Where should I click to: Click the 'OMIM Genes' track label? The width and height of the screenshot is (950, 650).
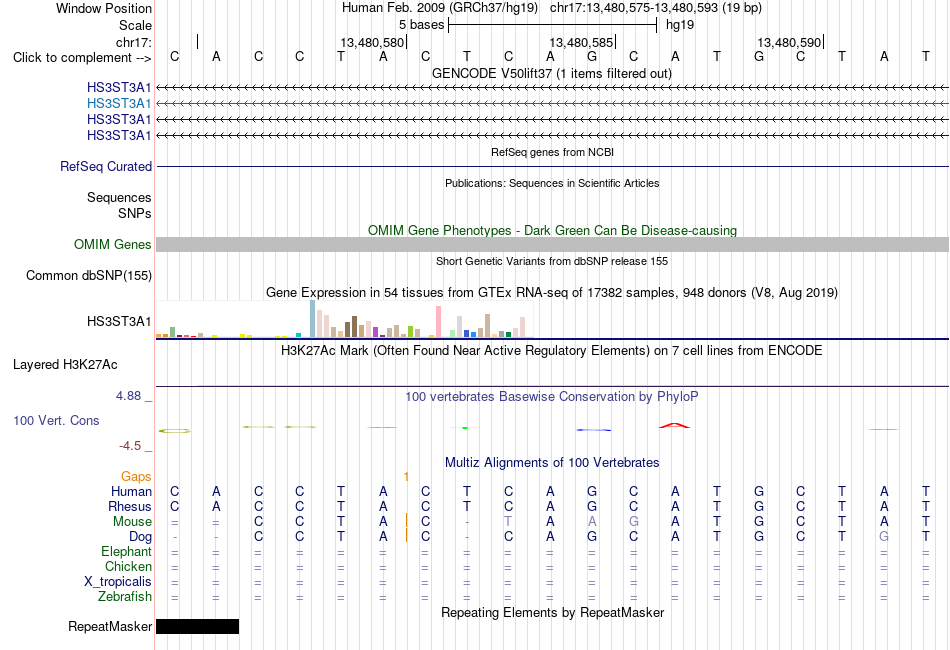click(113, 245)
